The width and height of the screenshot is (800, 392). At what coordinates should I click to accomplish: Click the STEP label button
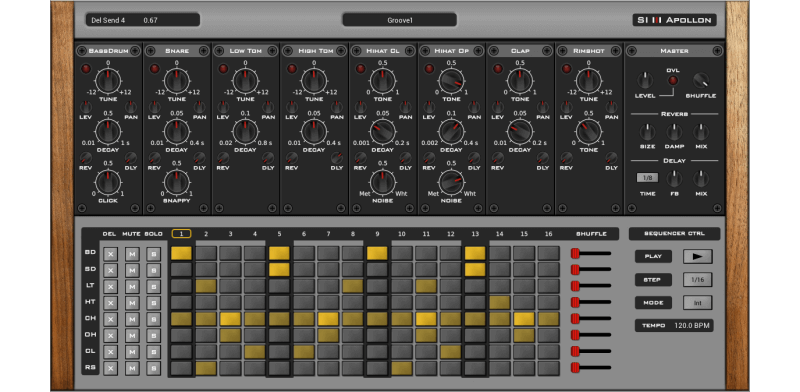653,280
